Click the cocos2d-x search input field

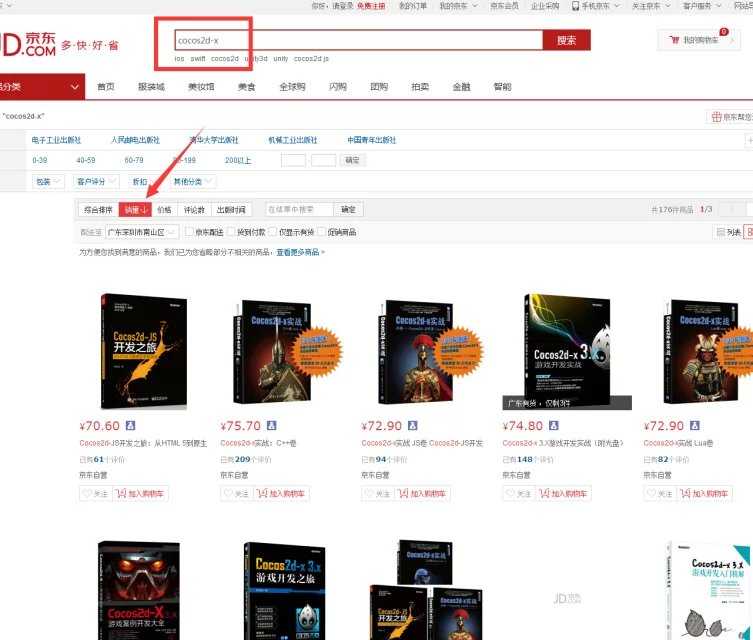coord(359,40)
